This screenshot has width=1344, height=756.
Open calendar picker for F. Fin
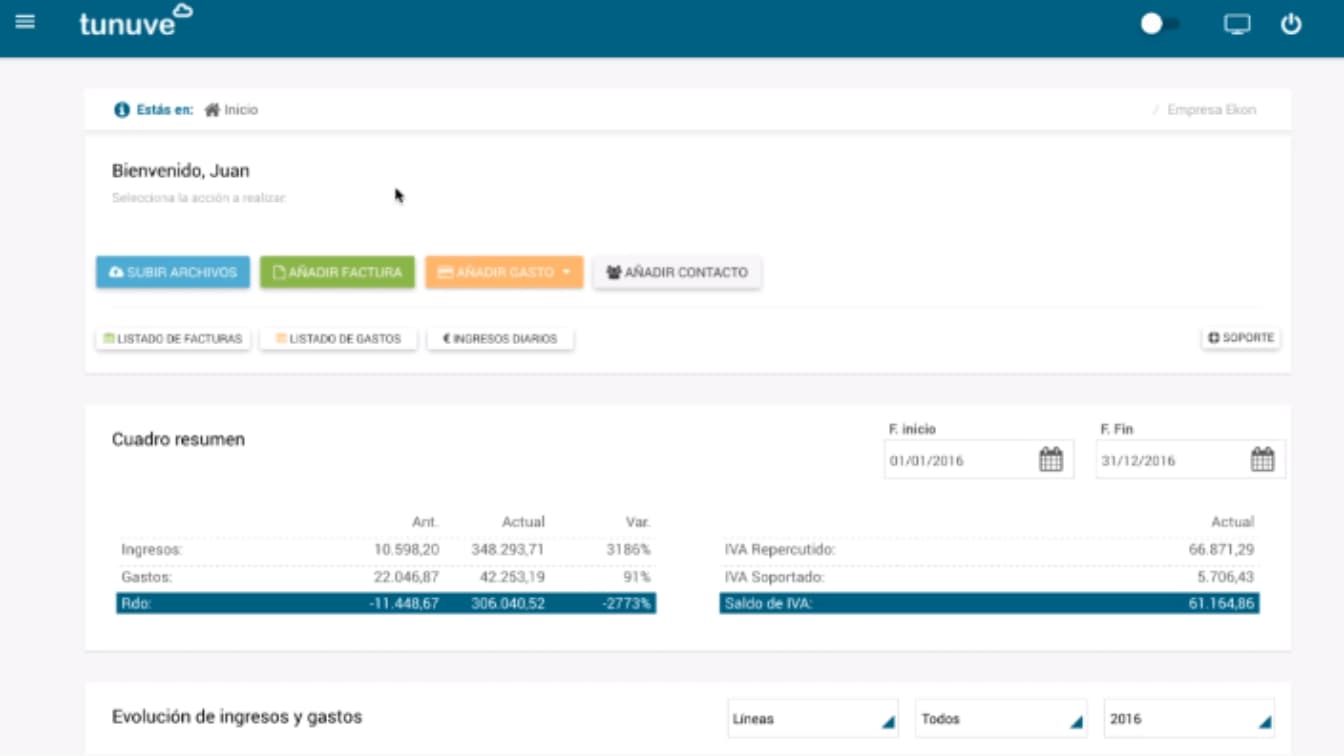click(1263, 460)
